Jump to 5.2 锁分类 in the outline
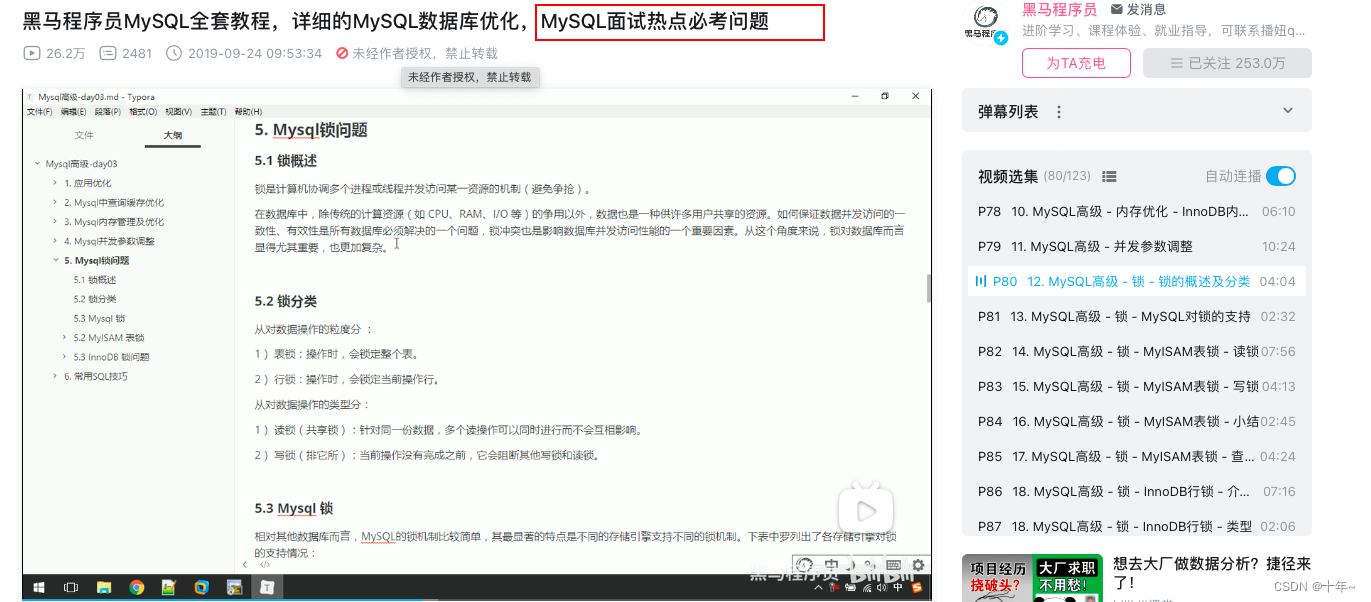This screenshot has width=1371, height=602. (x=95, y=299)
